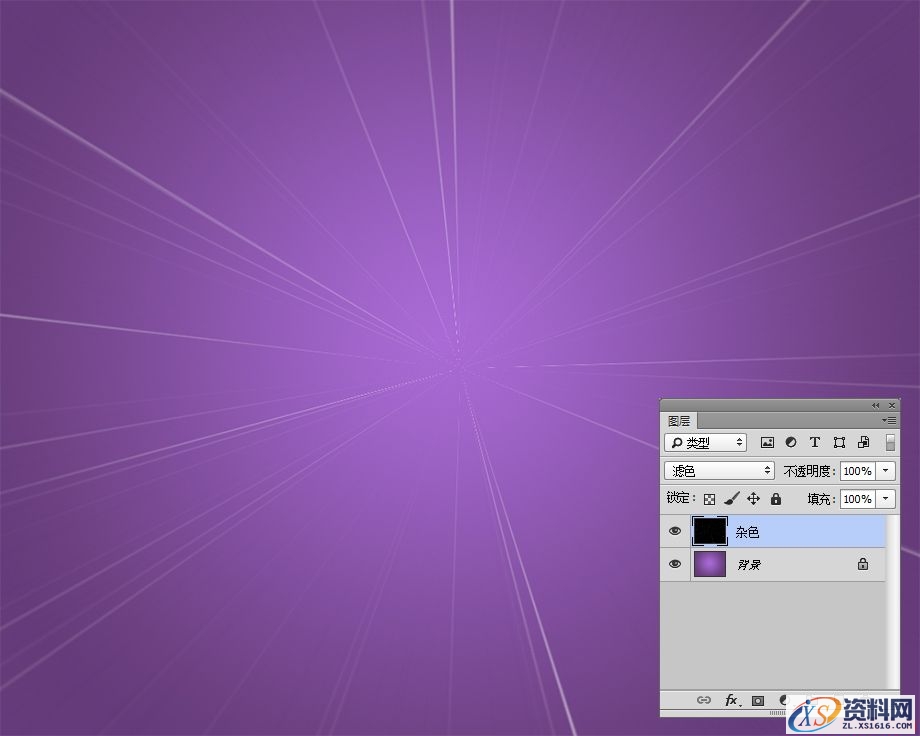Viewport: 920px width, 736px height.
Task: Hide the 背景 layer using its eye icon
Action: (x=675, y=564)
